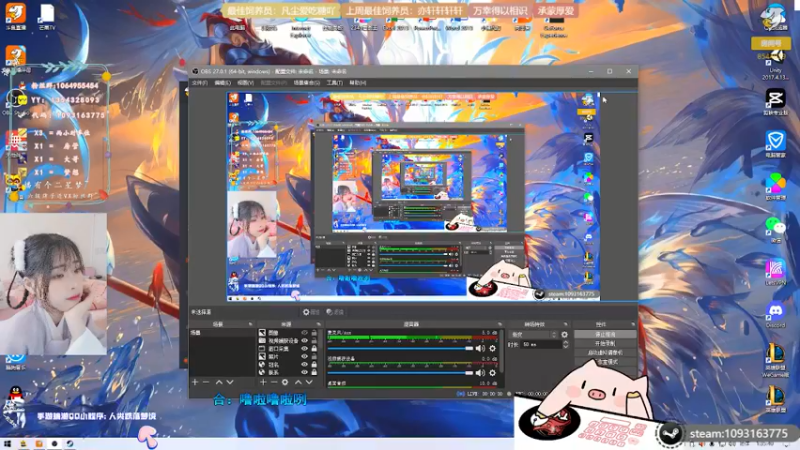This screenshot has width=800, height=450.
Task: Add a new source with the plus icon in the Sources panel
Action: pos(263,382)
